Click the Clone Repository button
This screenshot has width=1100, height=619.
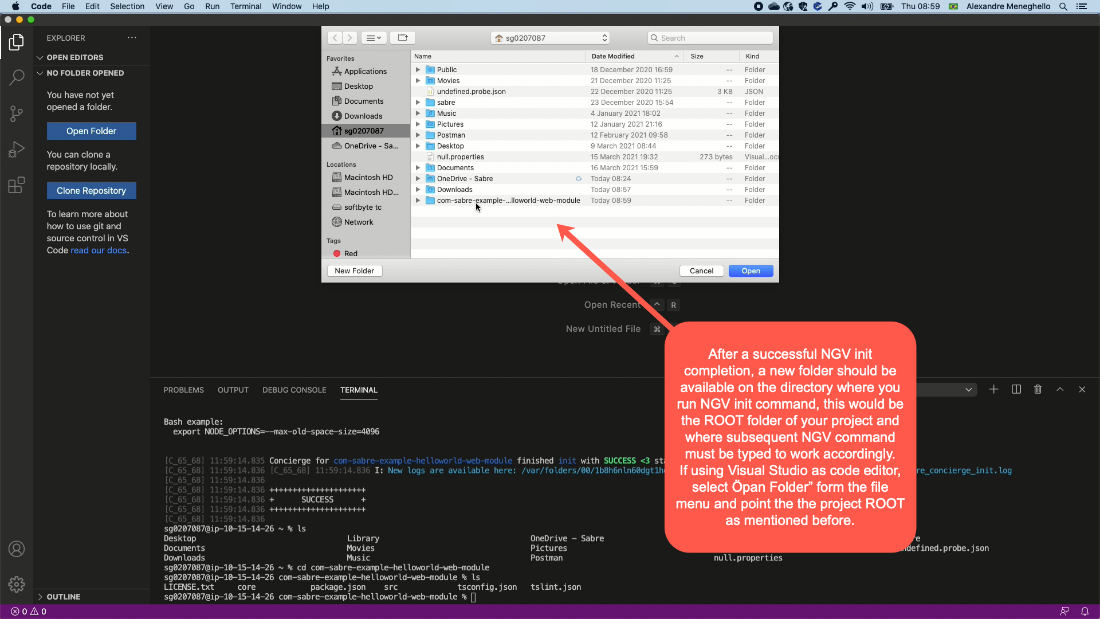[x=91, y=191]
